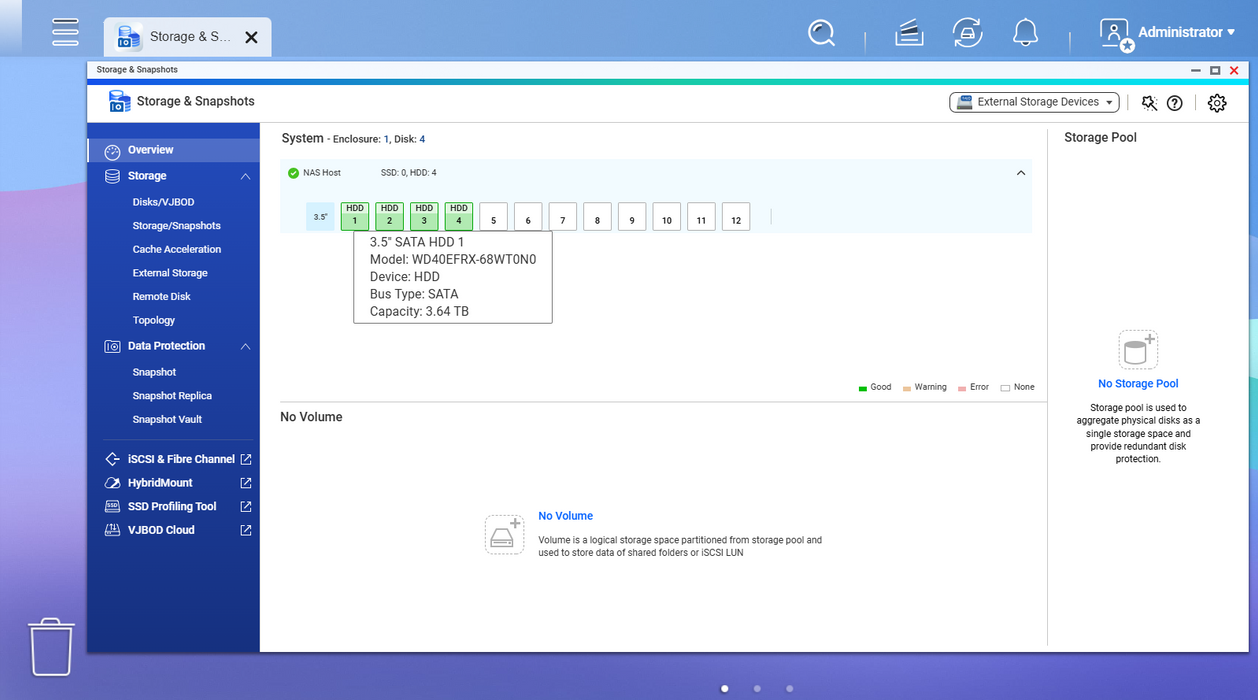Viewport: 1258px width, 700px height.
Task: Open background tasks icon in top bar
Action: 909,33
